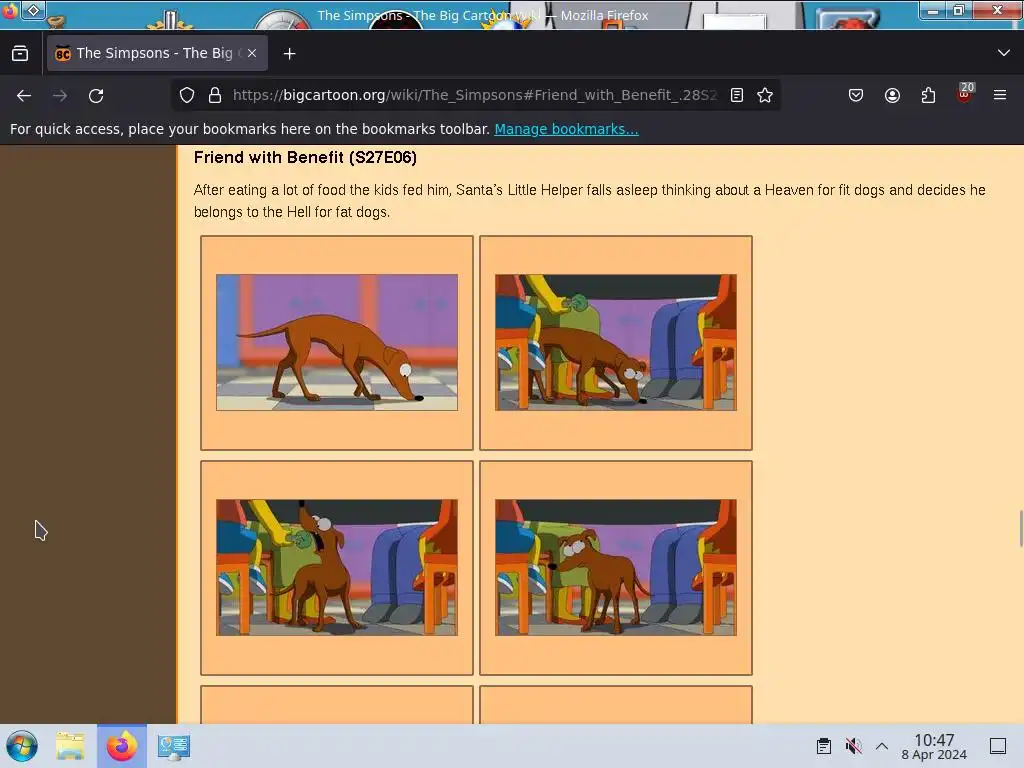Close The Simpsons tab
This screenshot has height=768, width=1024.
[252, 54]
